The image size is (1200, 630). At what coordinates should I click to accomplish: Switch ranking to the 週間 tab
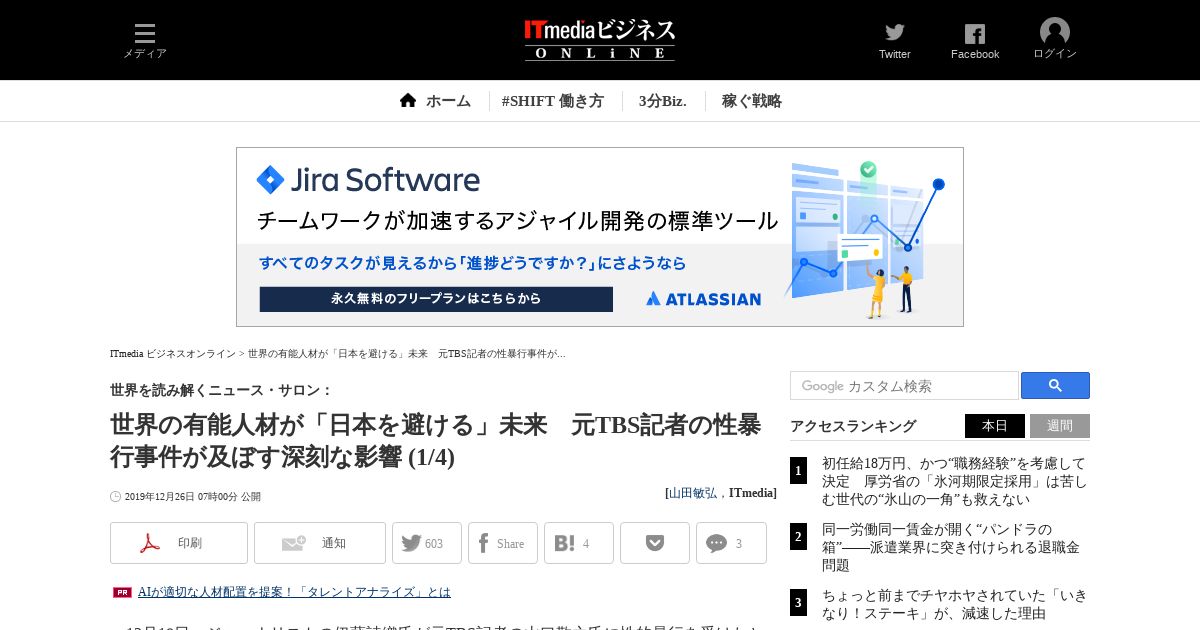pos(1060,426)
